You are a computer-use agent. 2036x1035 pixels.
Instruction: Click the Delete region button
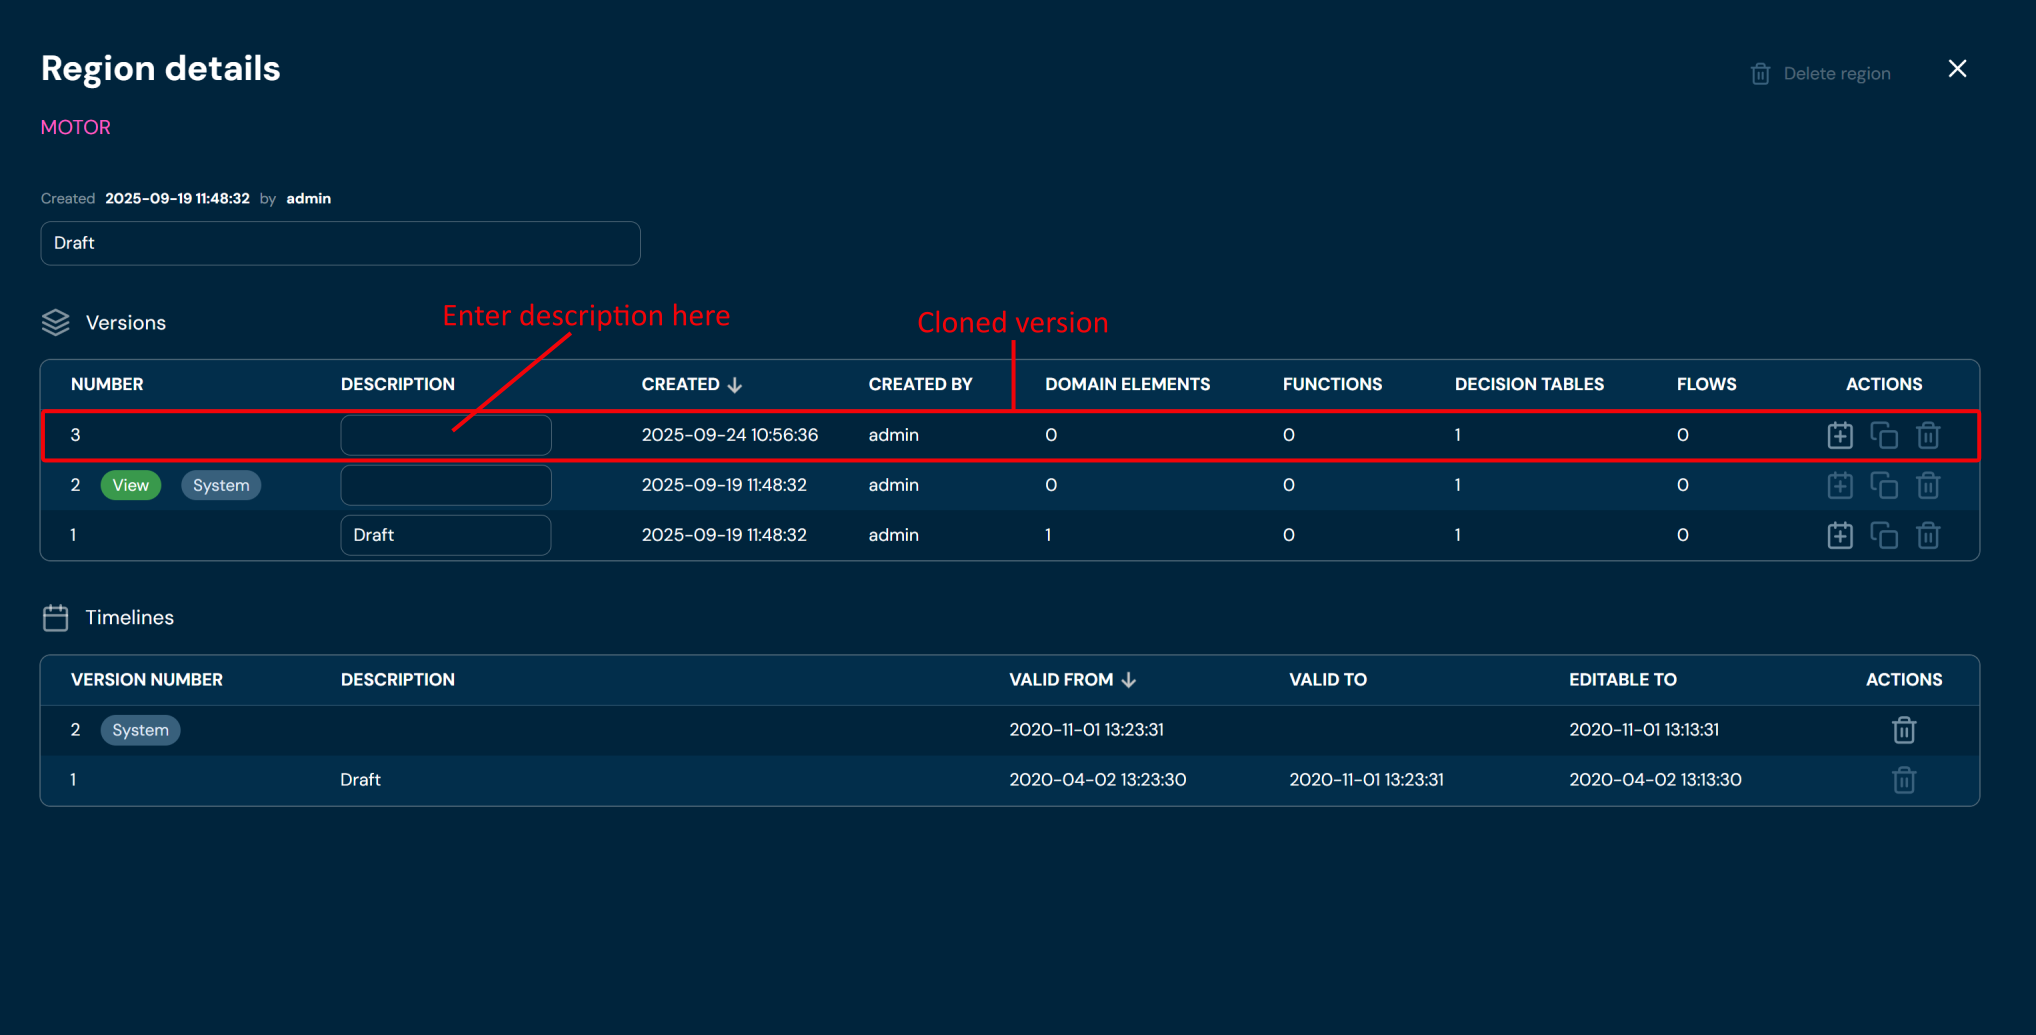[x=1821, y=74]
